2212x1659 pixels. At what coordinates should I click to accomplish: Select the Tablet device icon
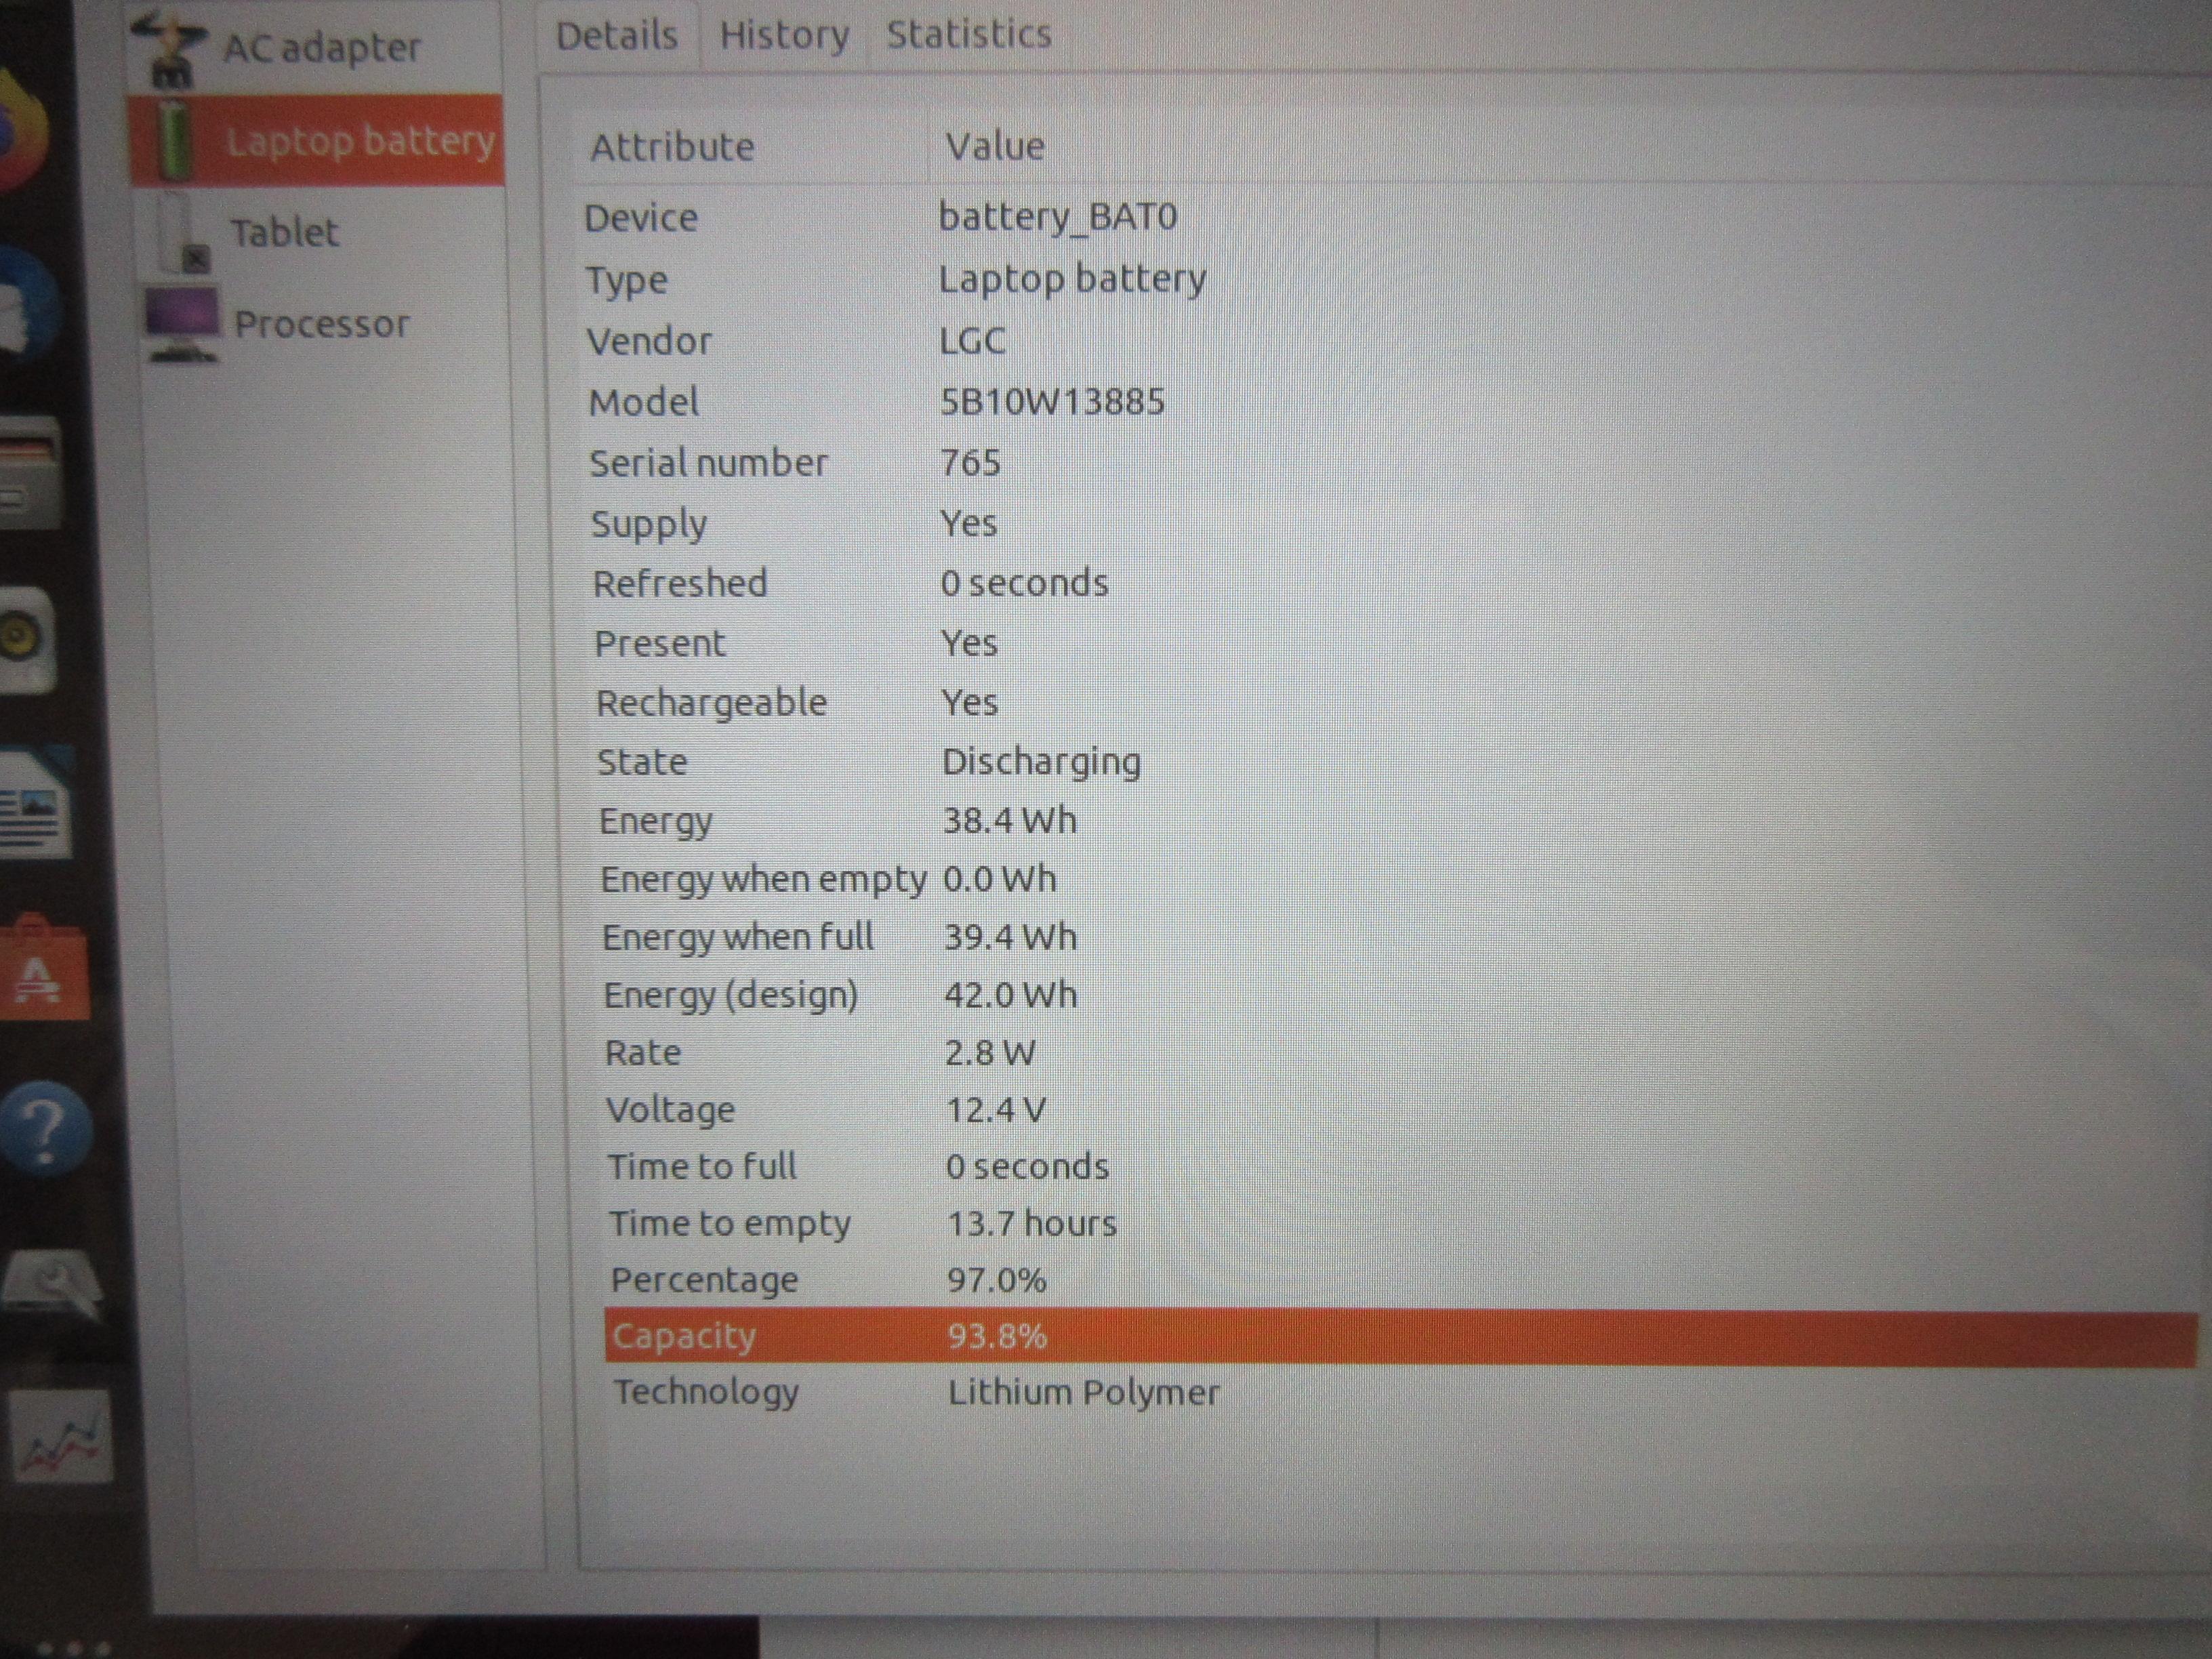(x=184, y=232)
